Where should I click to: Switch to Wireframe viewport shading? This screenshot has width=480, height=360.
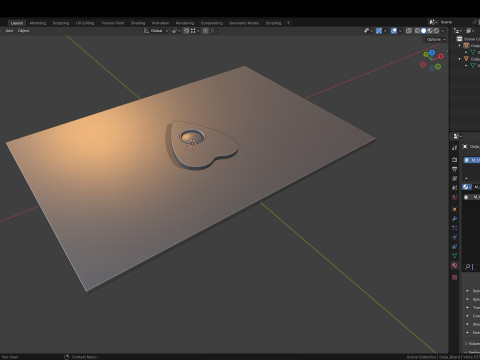(417, 31)
